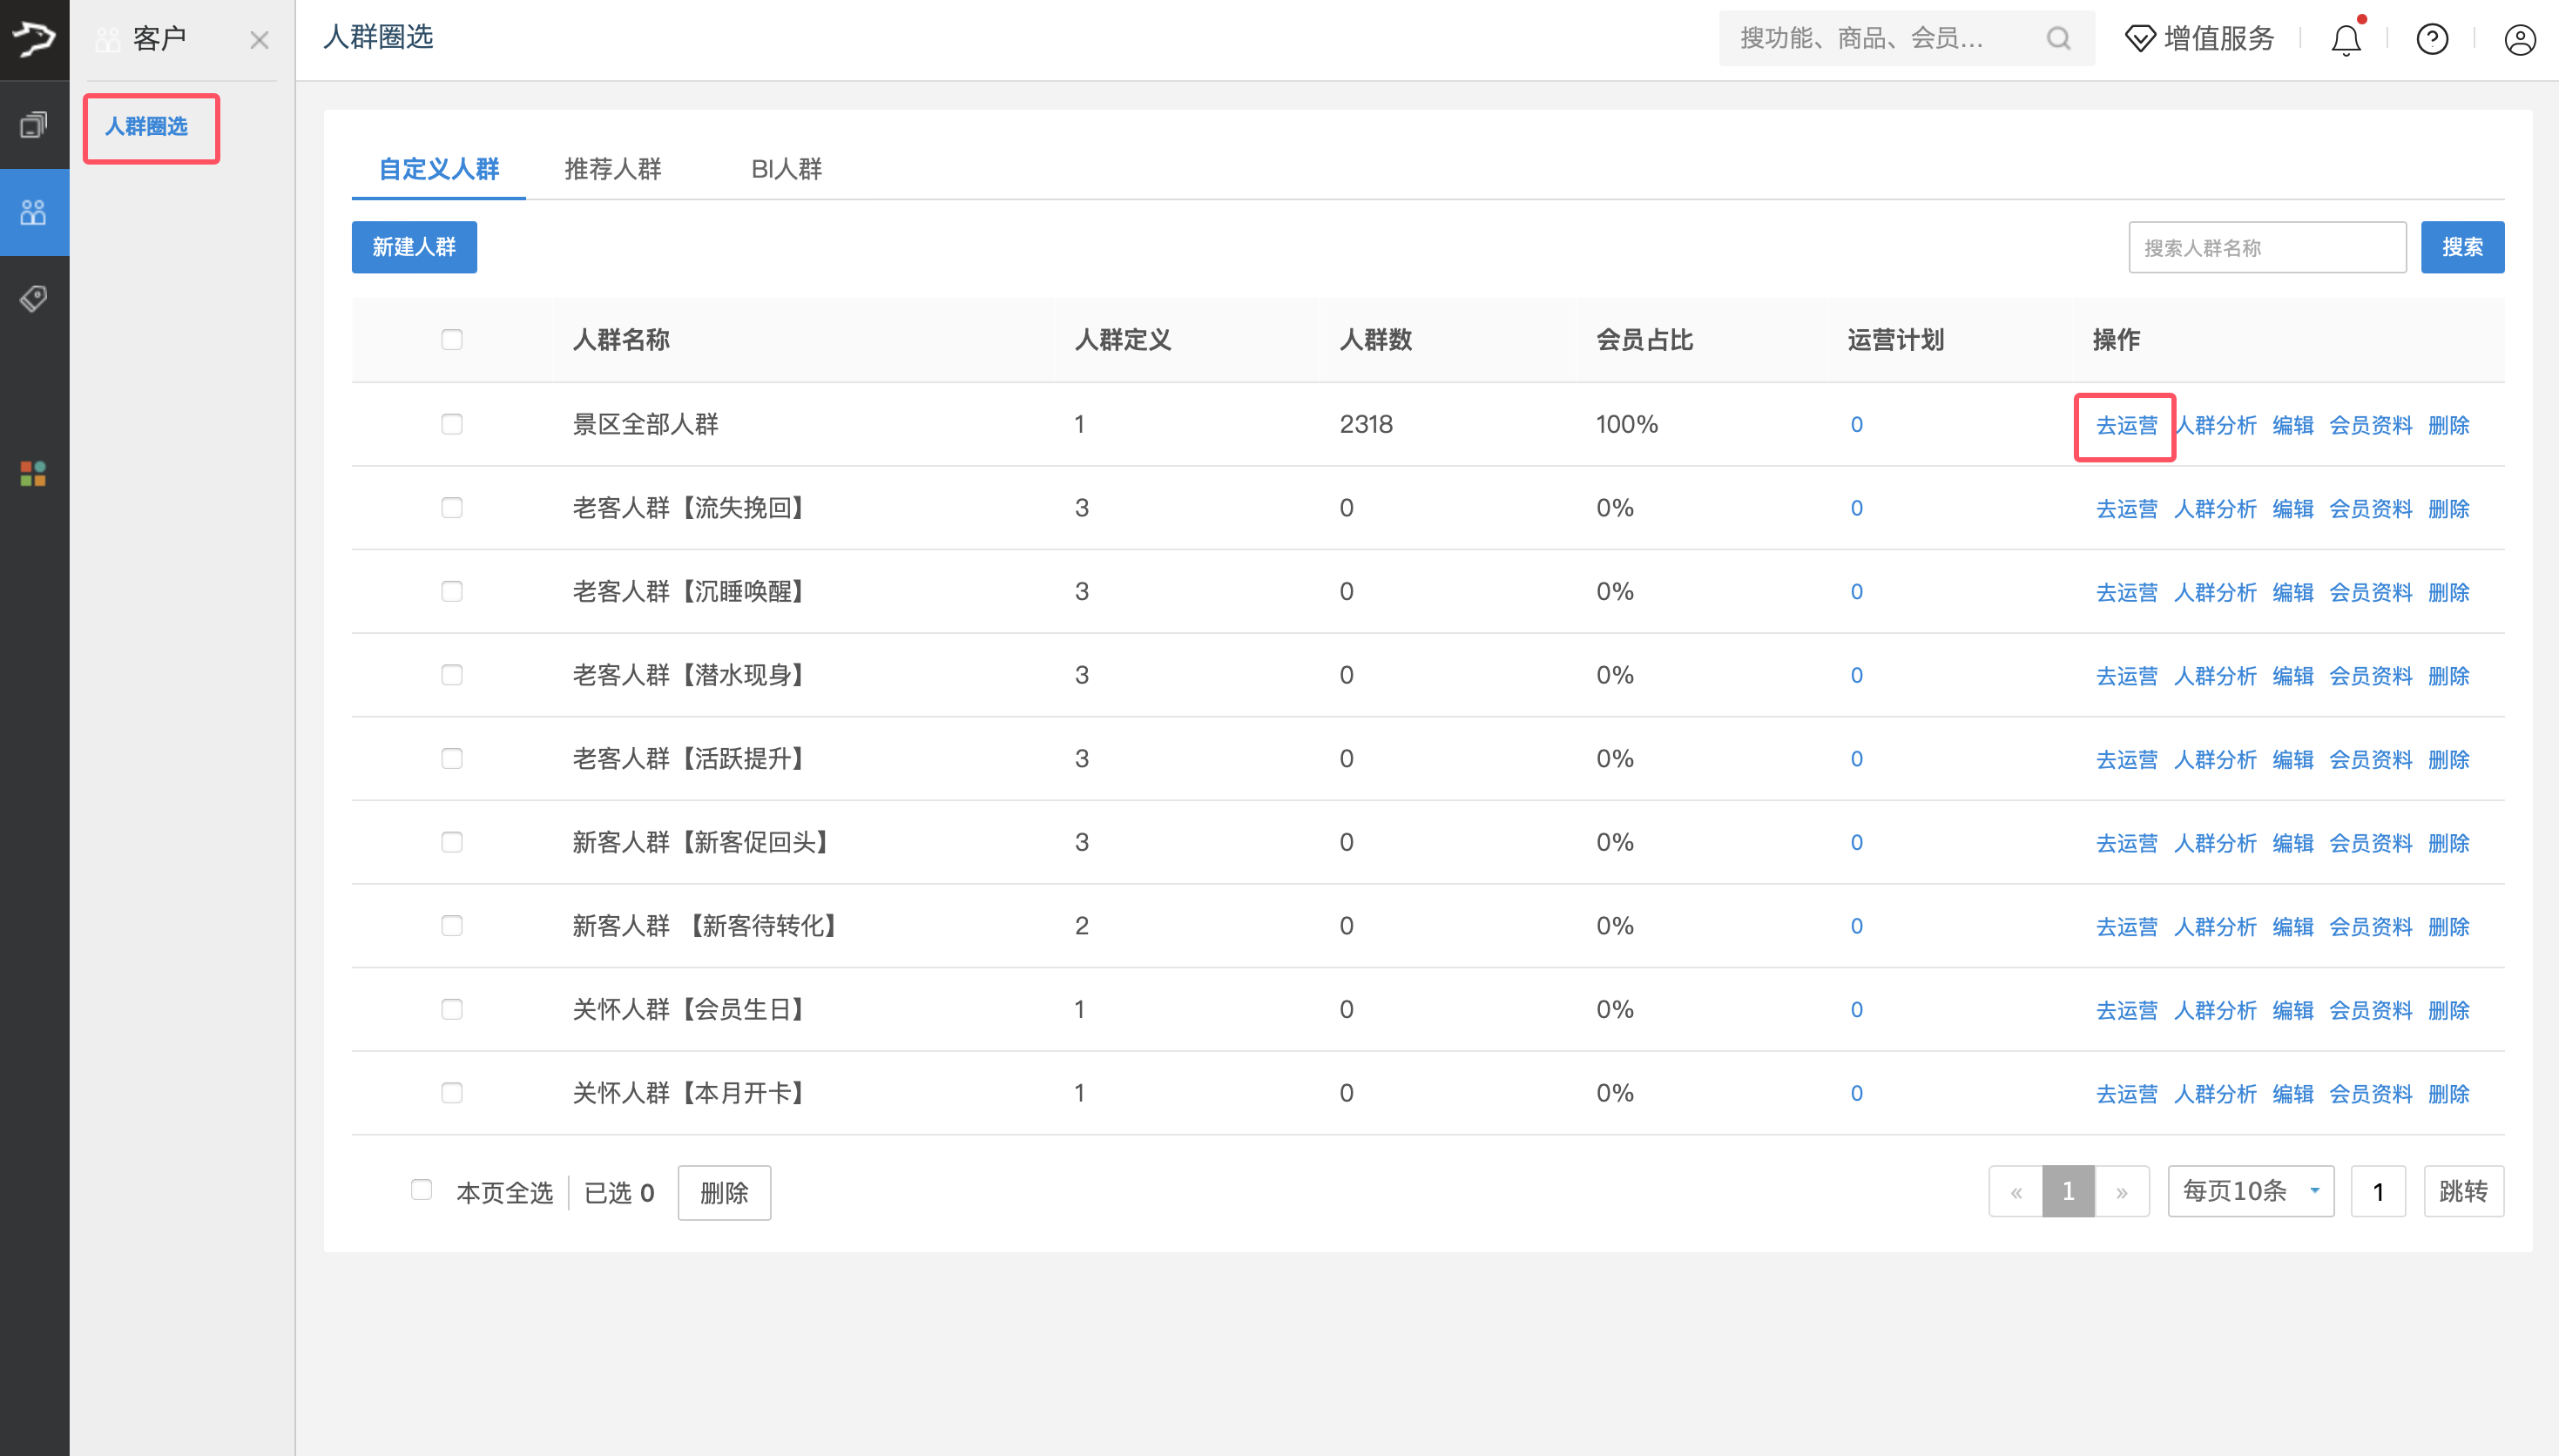This screenshot has width=2559, height=1456.
Task: Select the stacked pages icon in left sidebar
Action: 33,124
